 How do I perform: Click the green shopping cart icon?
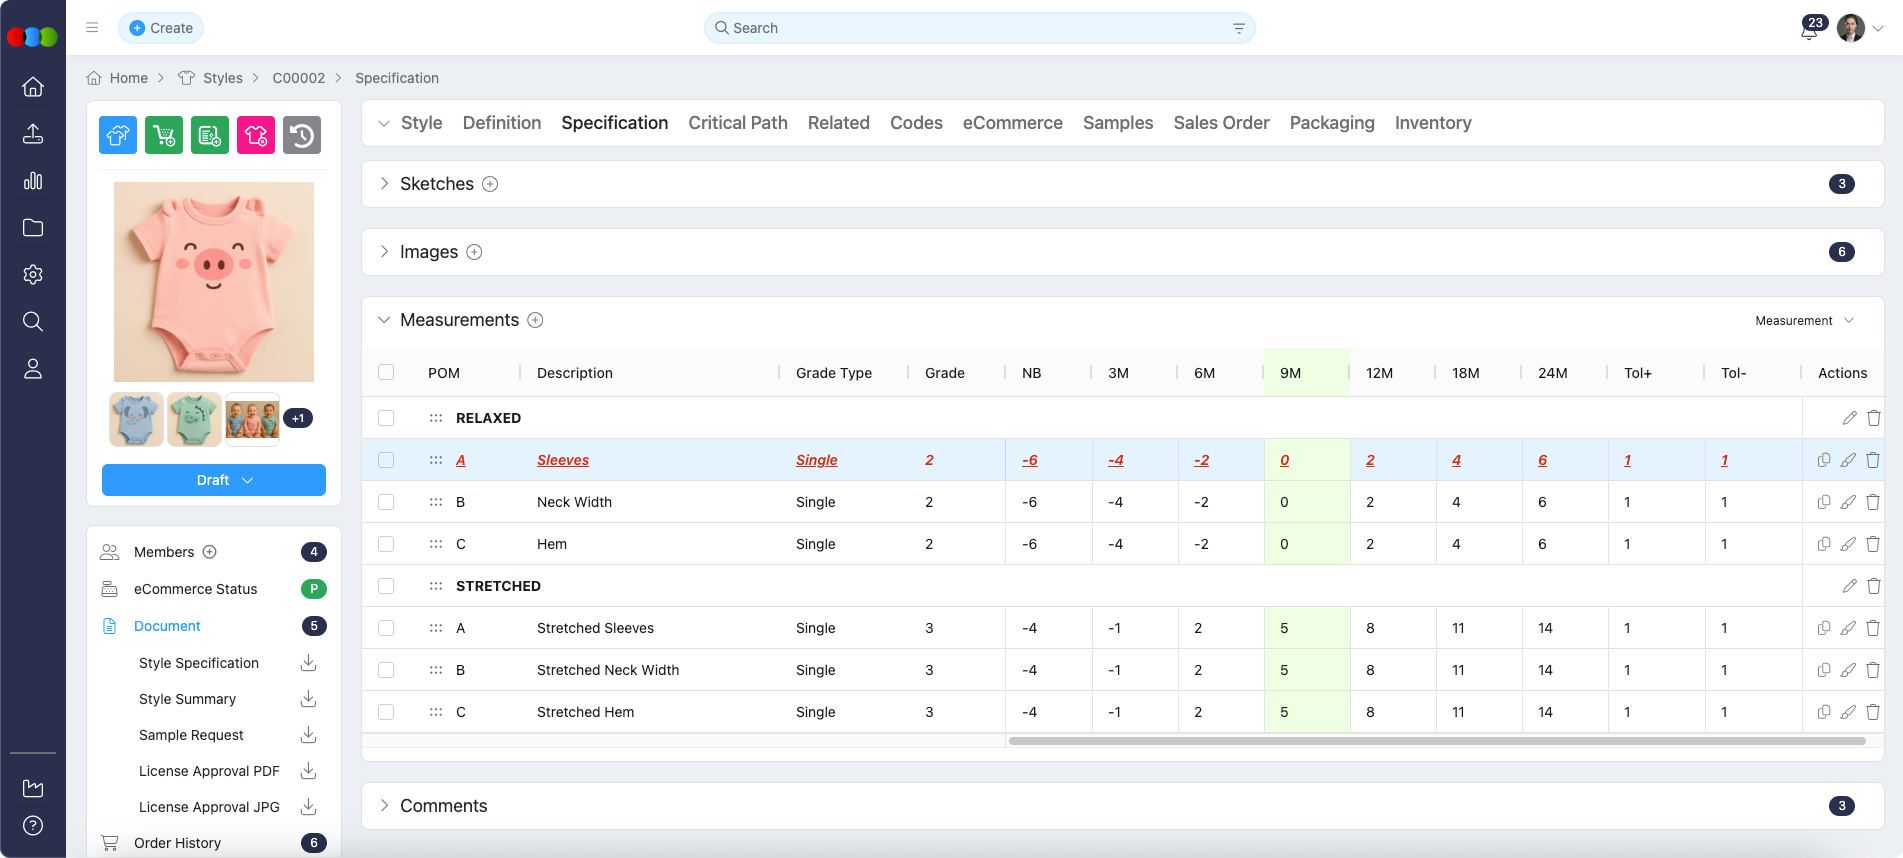point(164,135)
